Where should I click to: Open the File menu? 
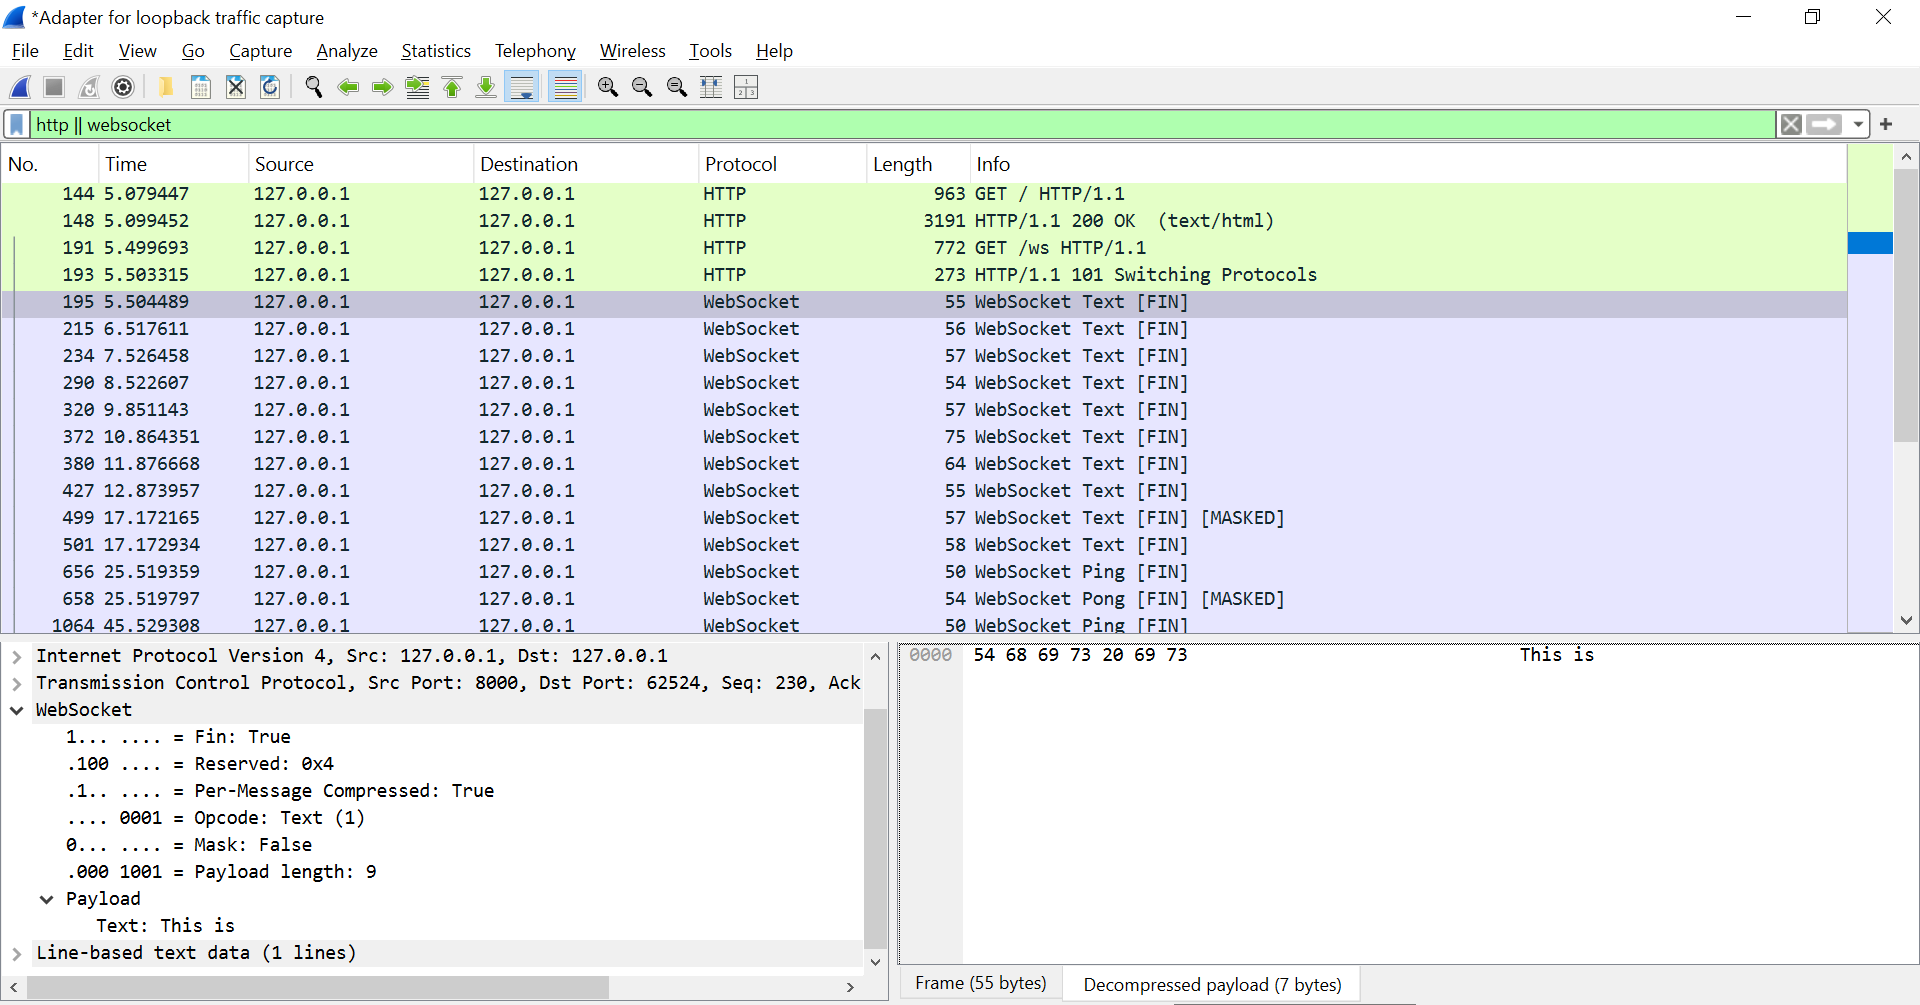pyautogui.click(x=25, y=51)
